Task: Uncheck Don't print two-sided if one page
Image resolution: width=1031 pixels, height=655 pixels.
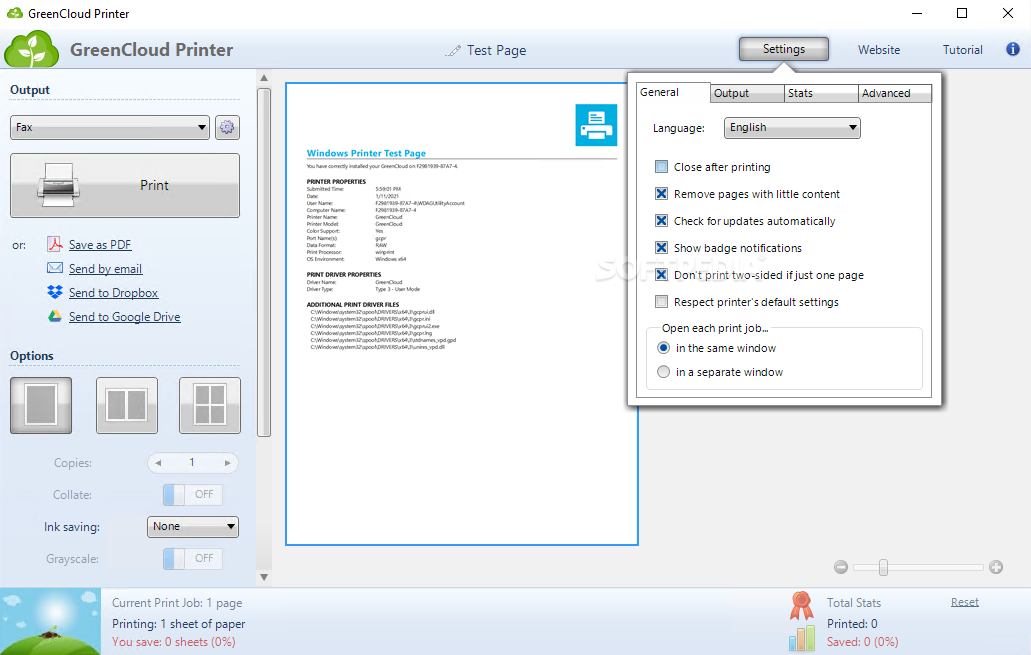Action: coord(661,275)
